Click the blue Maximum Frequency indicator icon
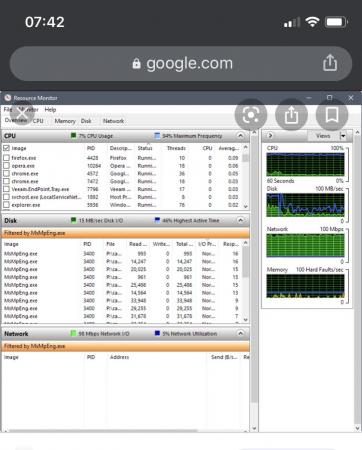The width and height of the screenshot is (362, 450). coord(157,135)
